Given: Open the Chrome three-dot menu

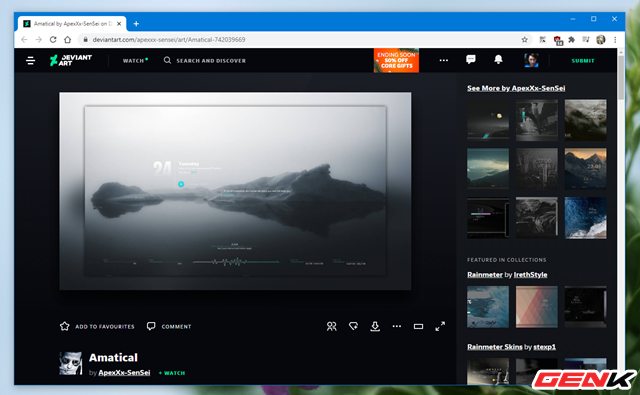Looking at the screenshot, I should (615, 40).
